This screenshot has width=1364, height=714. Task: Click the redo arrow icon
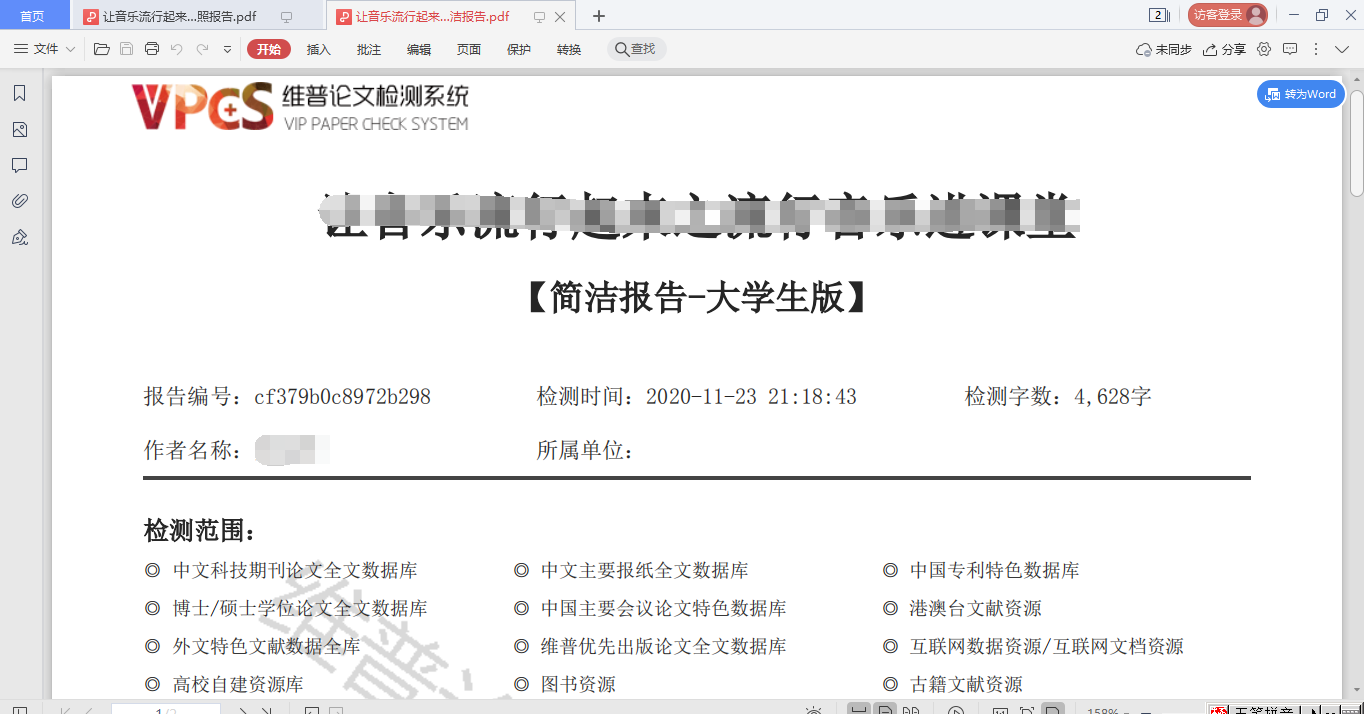(x=203, y=49)
